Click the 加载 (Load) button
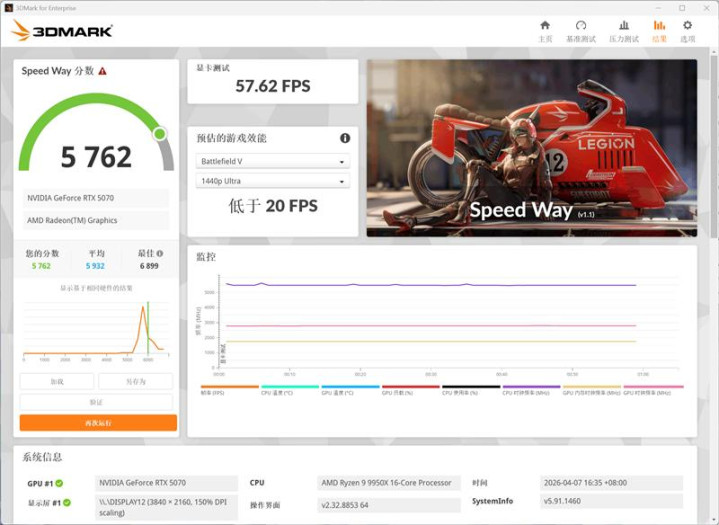719x525 pixels. click(57, 381)
